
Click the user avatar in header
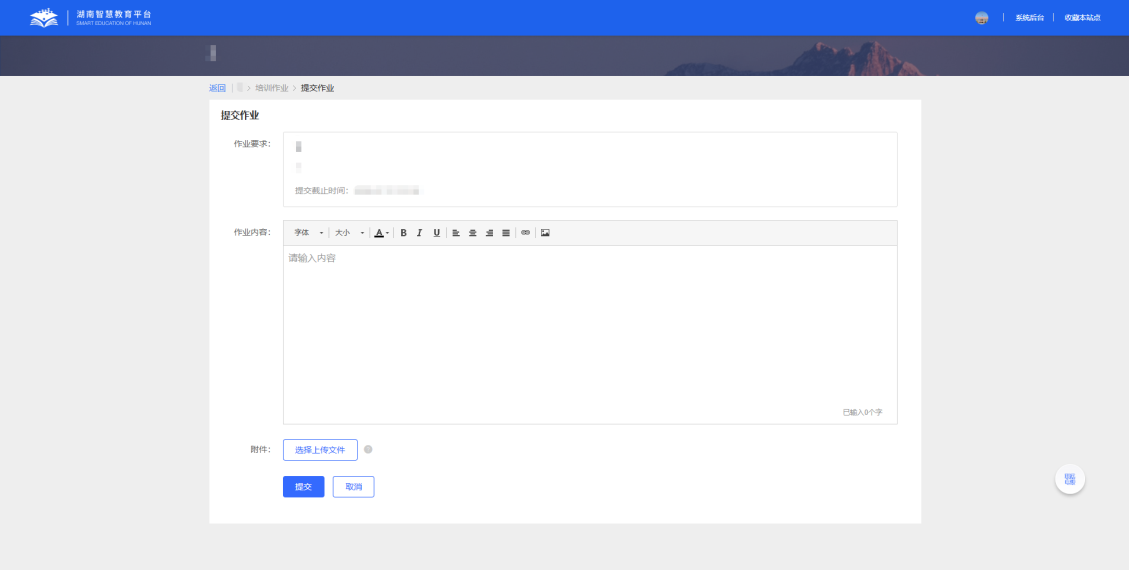[981, 18]
